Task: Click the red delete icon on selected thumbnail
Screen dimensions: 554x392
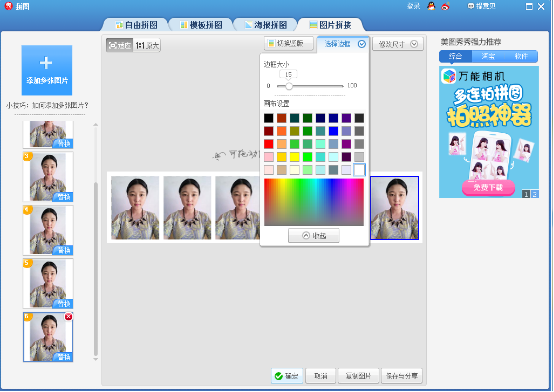Action: [68, 317]
